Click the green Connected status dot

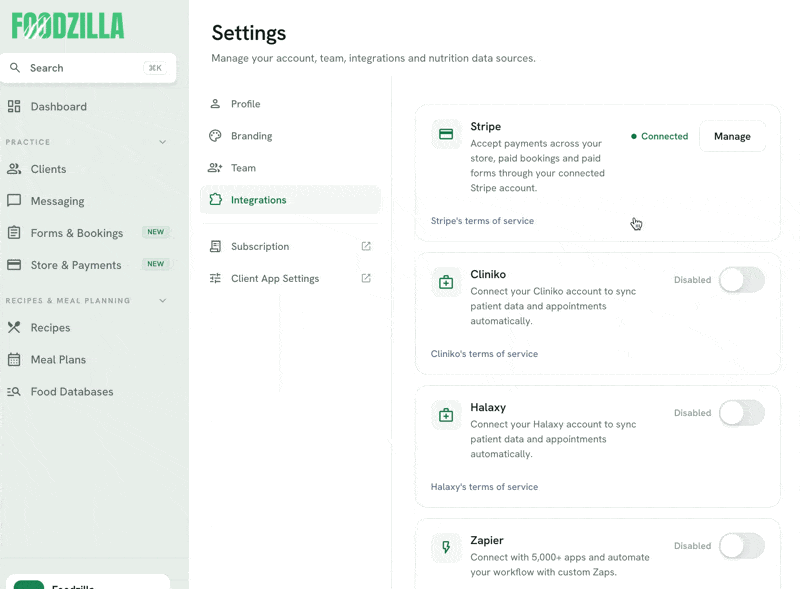click(x=634, y=136)
